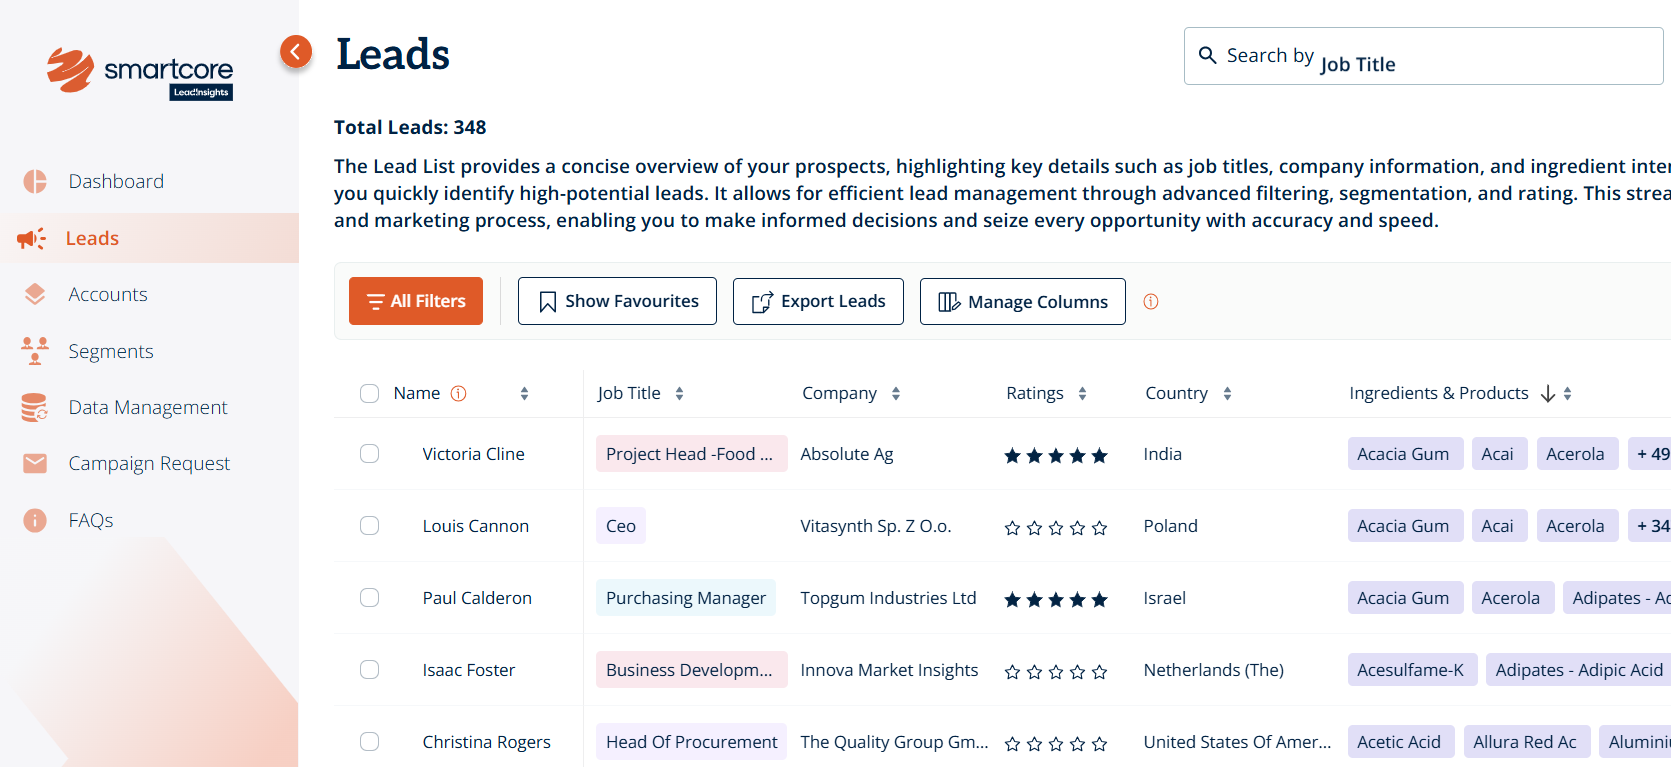
Task: Click the Dashboard pie chart icon
Action: pyautogui.click(x=35, y=181)
